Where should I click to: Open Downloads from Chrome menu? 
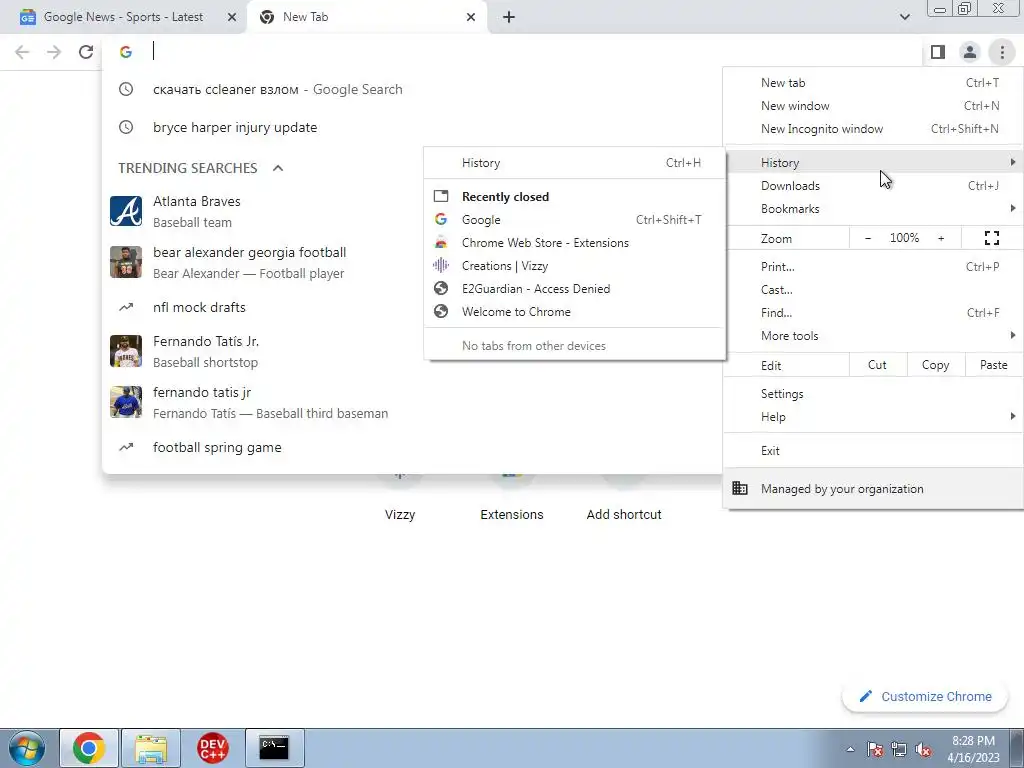coord(873,185)
